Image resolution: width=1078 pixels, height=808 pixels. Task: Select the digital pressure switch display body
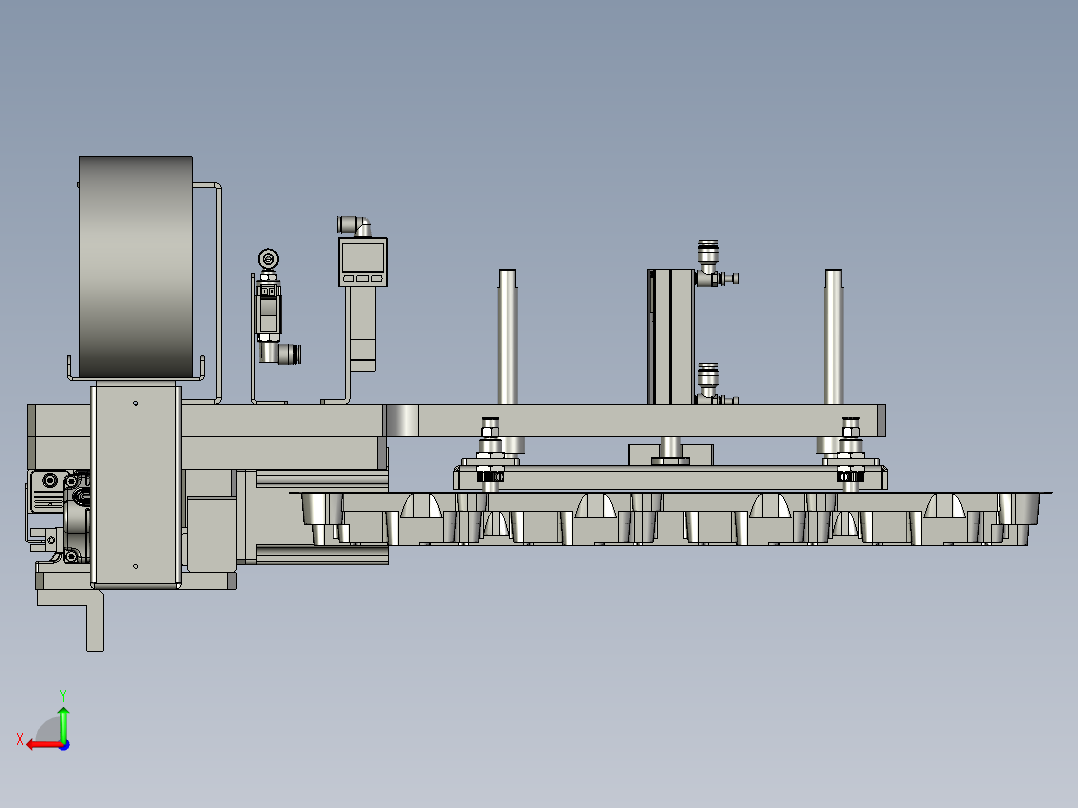363,262
